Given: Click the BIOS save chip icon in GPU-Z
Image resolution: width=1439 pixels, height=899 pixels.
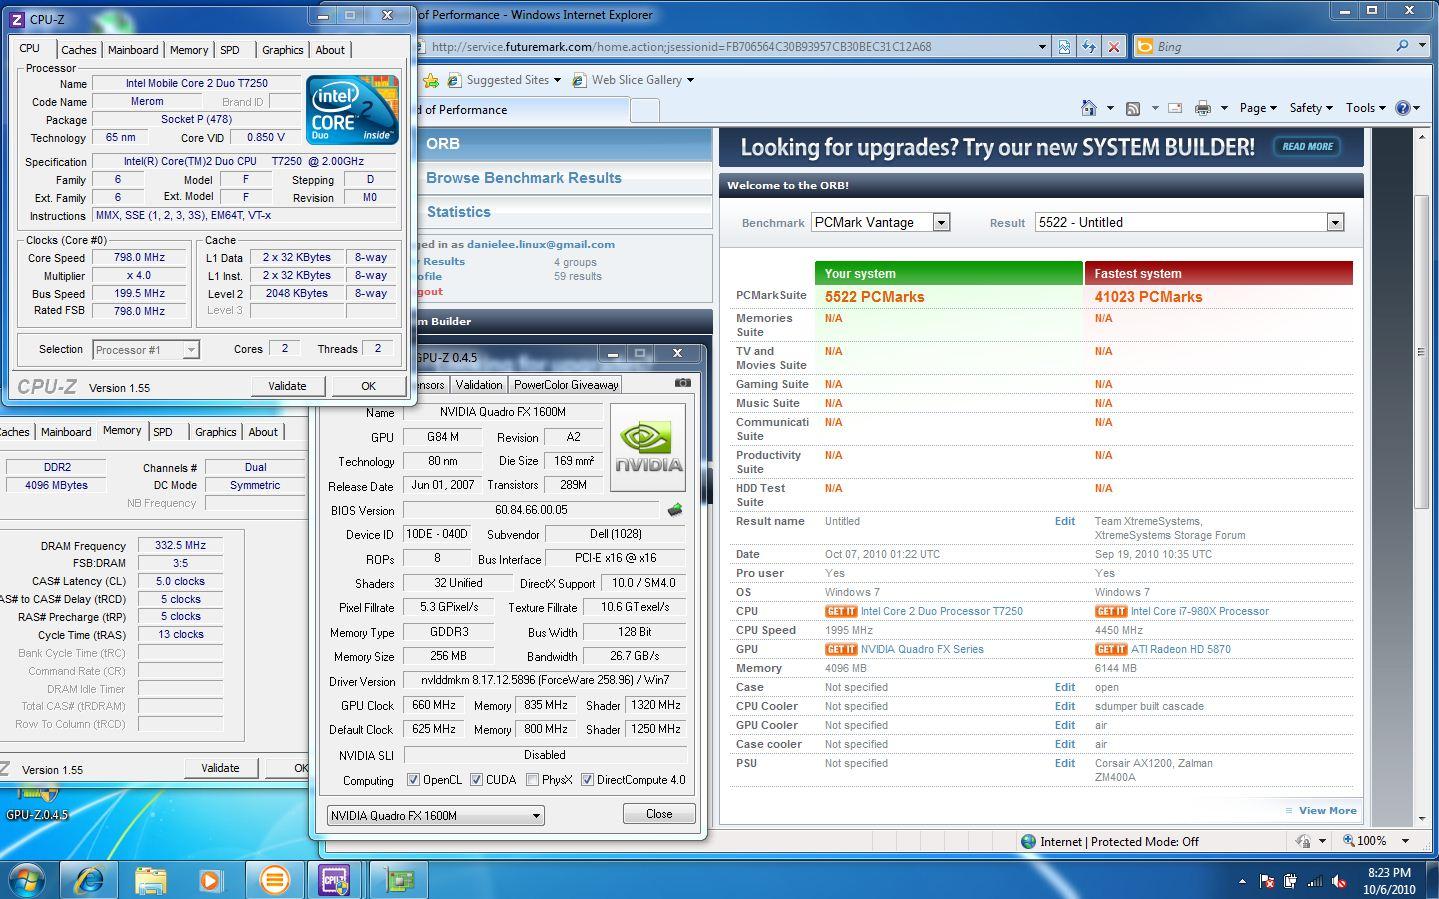Looking at the screenshot, I should pos(675,510).
